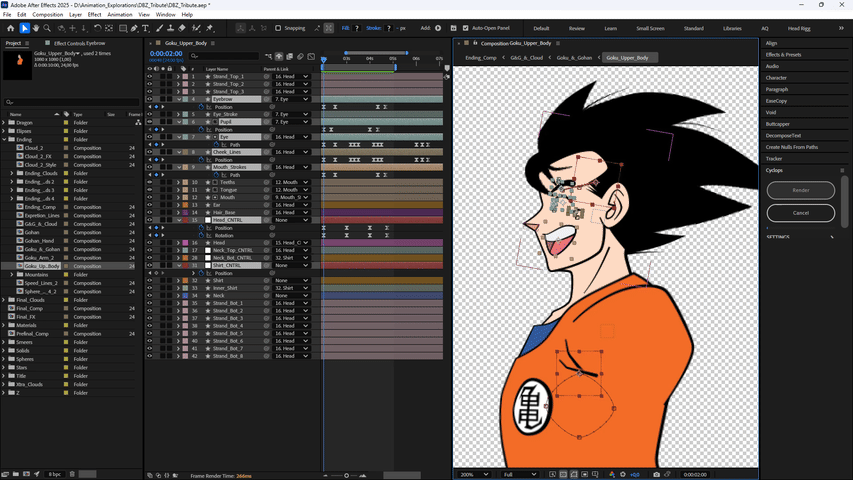Click the reset exposure icon in viewer
Image resolution: width=853 pixels, height=480 pixels.
click(x=623, y=475)
